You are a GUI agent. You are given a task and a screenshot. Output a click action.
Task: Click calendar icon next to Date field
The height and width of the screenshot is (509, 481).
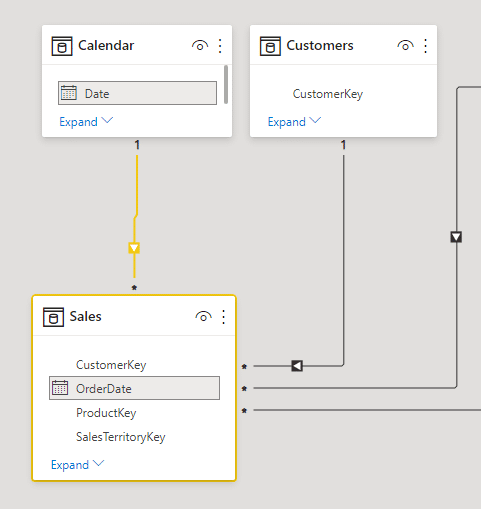pos(69,93)
